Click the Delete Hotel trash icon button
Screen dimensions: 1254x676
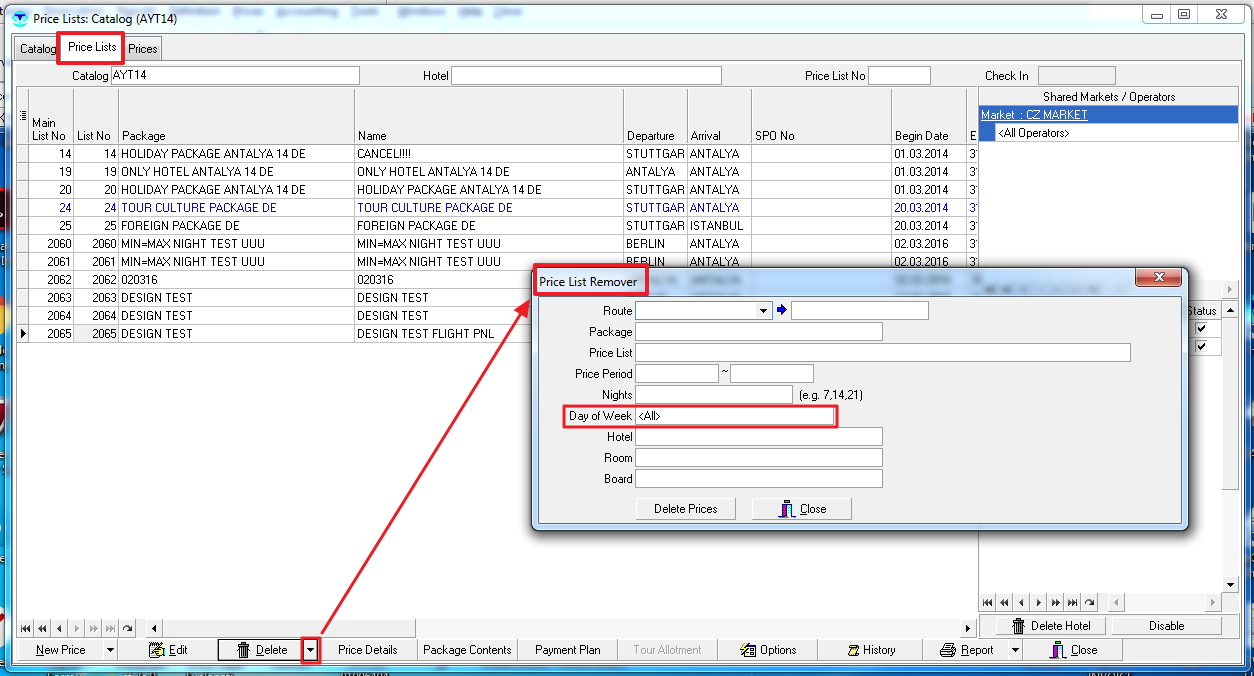pyautogui.click(x=1044, y=626)
